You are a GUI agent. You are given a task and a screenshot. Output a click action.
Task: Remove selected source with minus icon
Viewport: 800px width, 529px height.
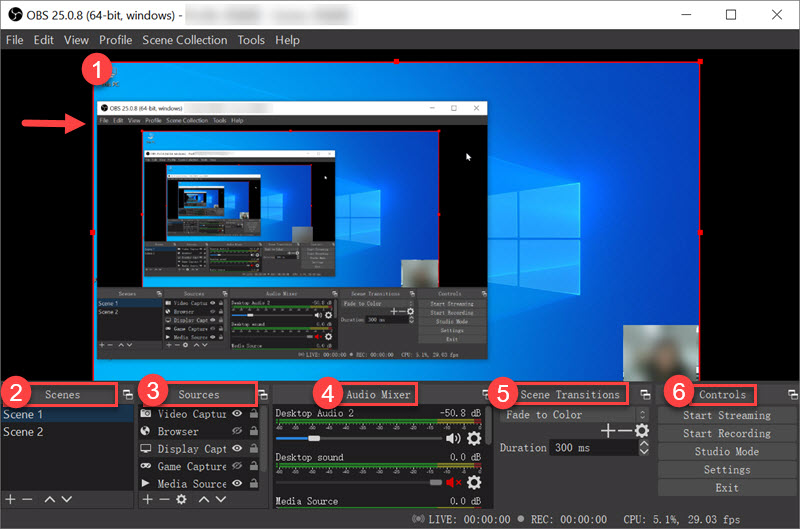coord(164,498)
